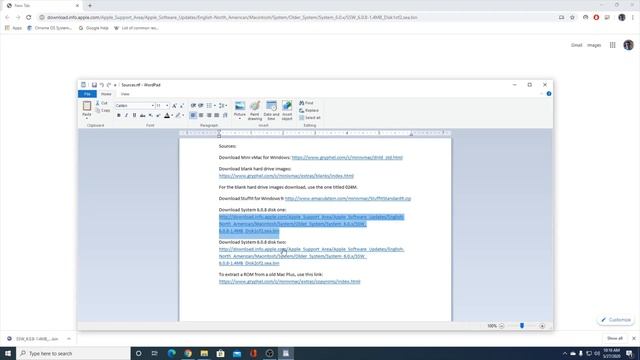Increase paragraph indent

tap(201, 106)
